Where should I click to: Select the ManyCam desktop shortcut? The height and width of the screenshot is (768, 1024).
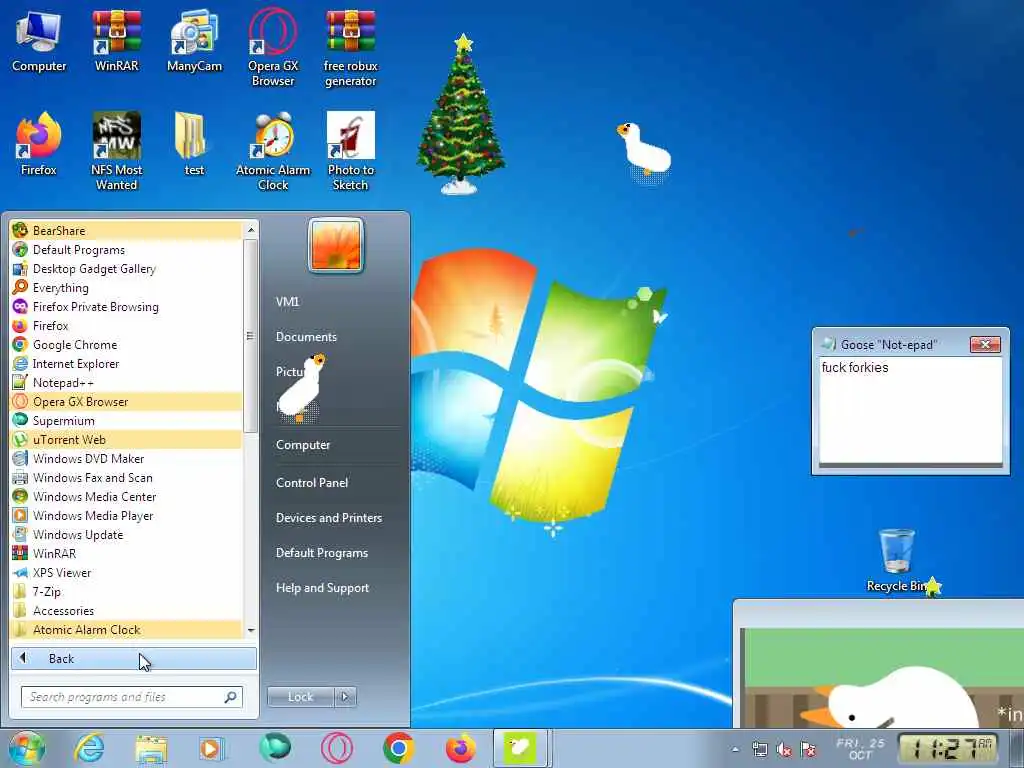pyautogui.click(x=194, y=41)
